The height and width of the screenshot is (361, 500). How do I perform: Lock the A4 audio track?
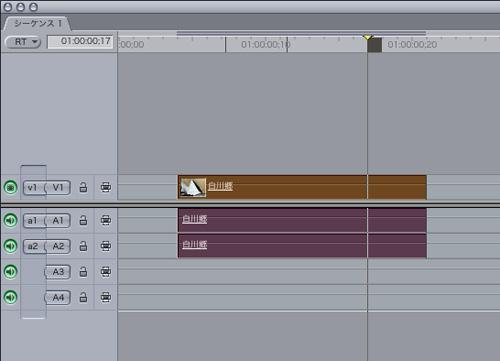tap(83, 297)
